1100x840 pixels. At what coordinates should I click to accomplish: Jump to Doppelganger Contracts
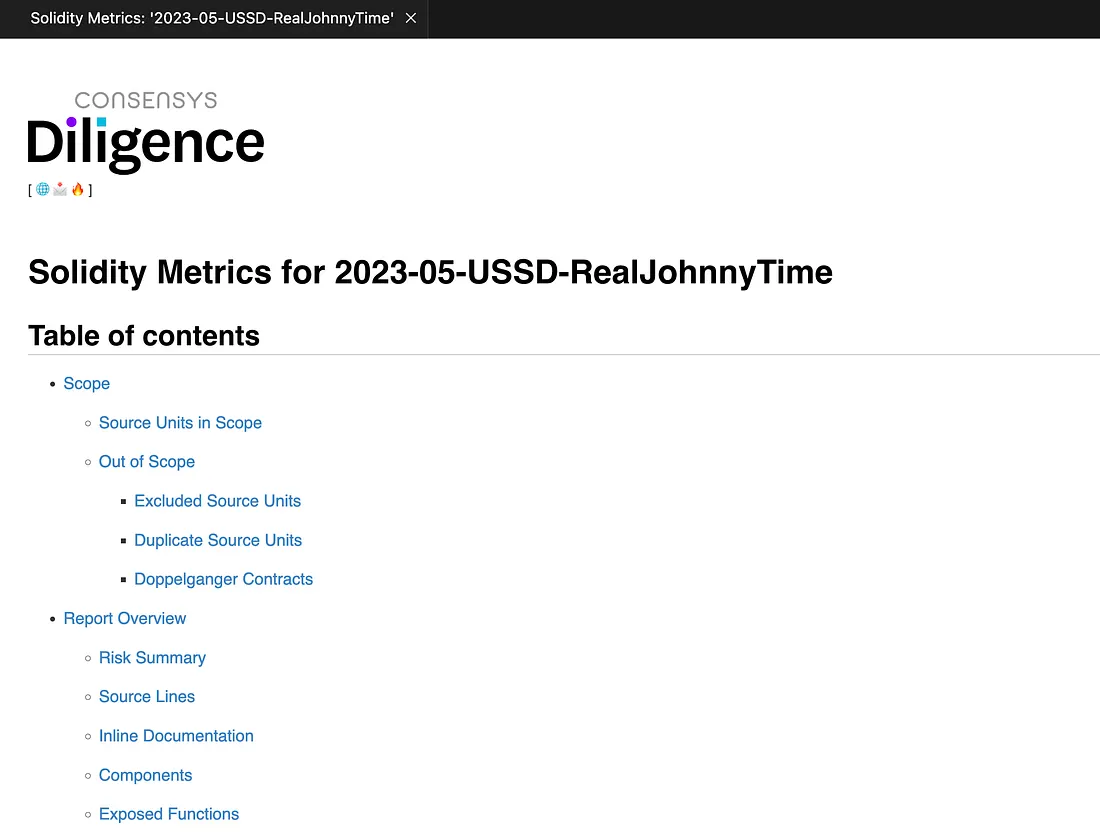click(x=223, y=579)
